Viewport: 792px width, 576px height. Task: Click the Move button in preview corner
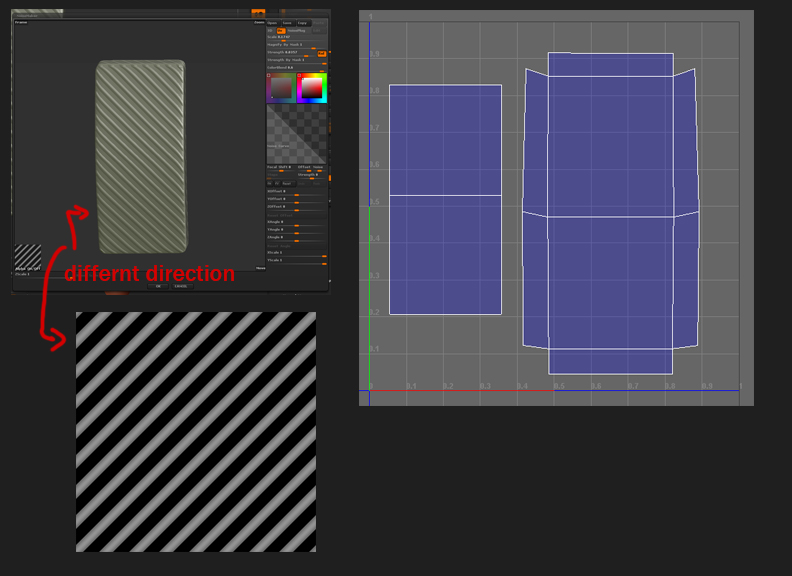point(261,268)
